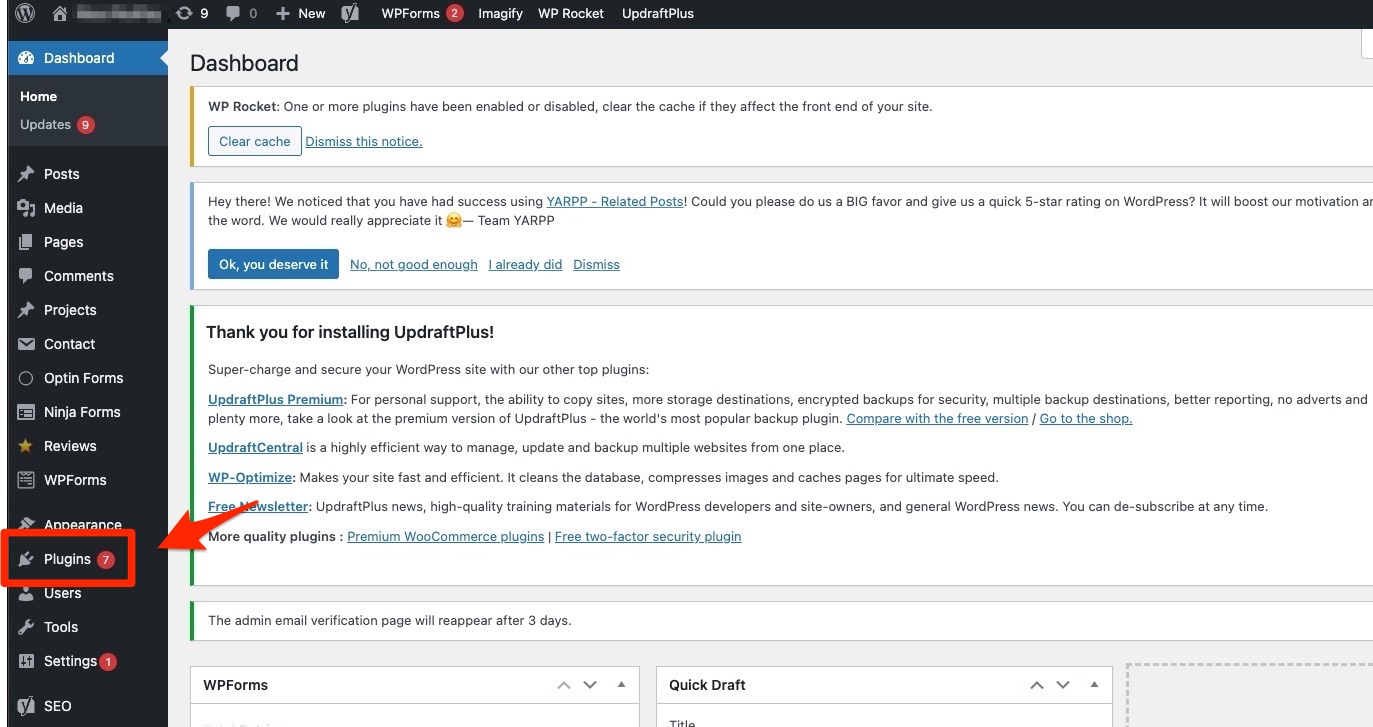The width and height of the screenshot is (1373, 727).
Task: Click the Clear cache button
Action: point(254,141)
